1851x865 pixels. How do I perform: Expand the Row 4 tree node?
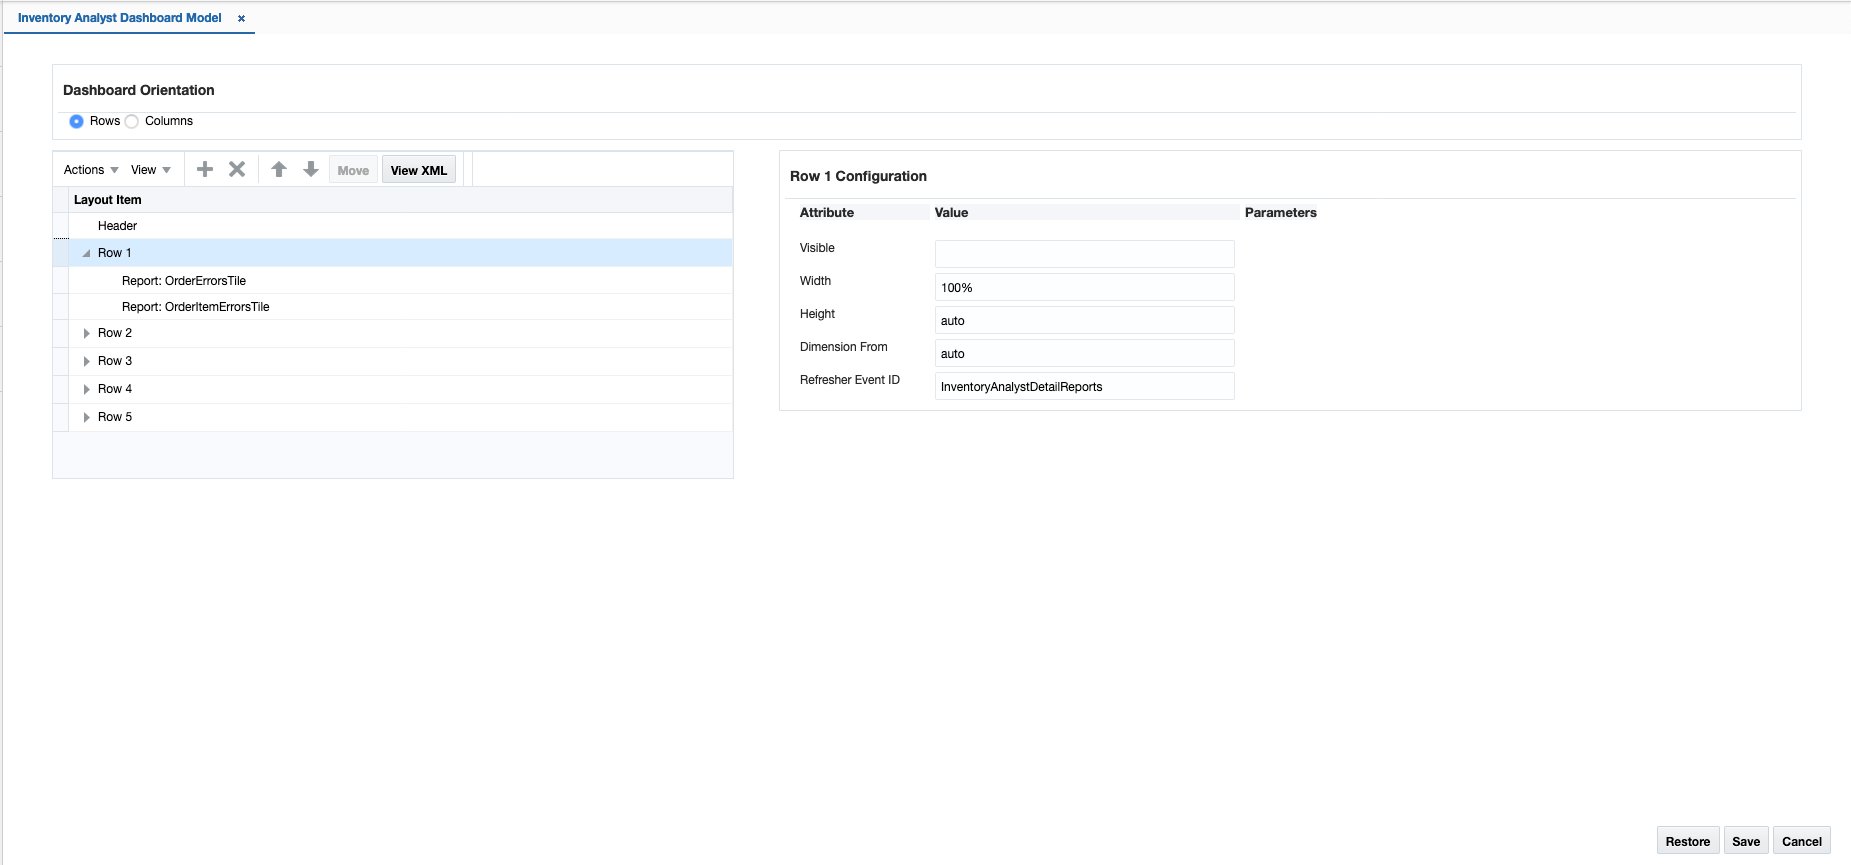(87, 389)
